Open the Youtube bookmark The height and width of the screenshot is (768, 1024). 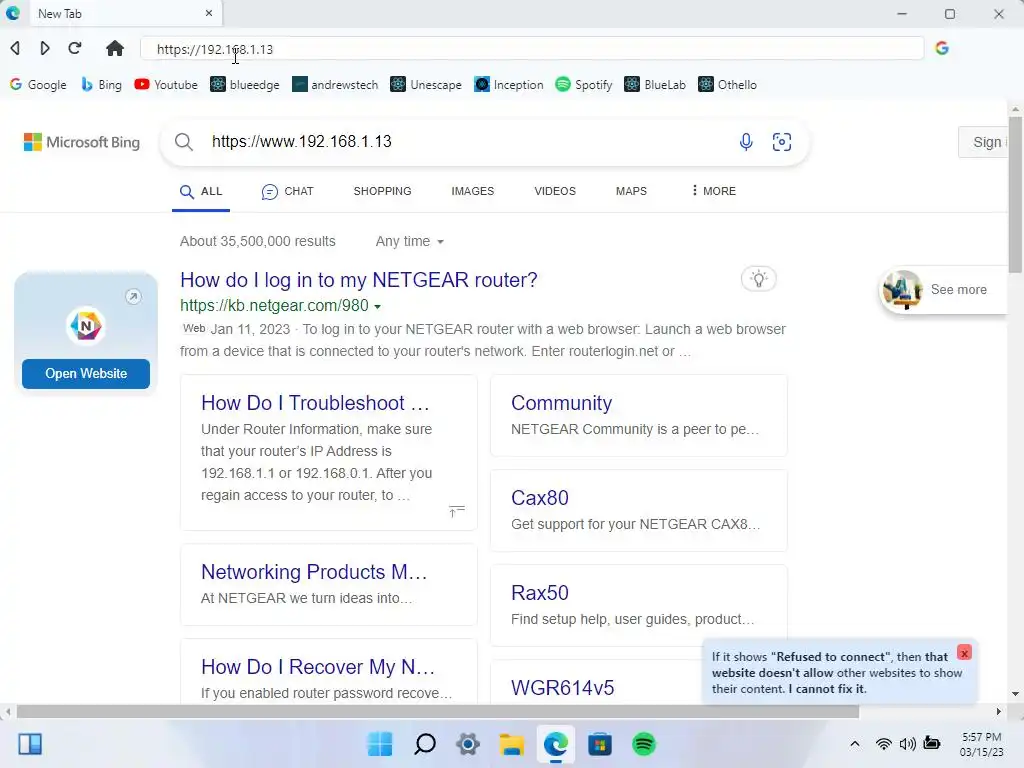coord(166,84)
